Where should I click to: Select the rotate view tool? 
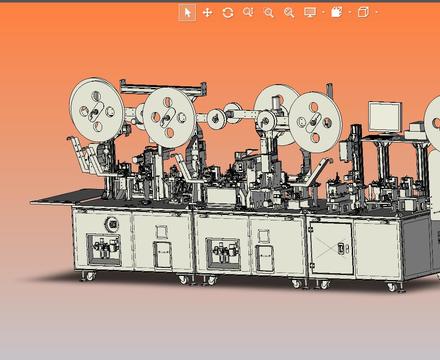pos(228,13)
